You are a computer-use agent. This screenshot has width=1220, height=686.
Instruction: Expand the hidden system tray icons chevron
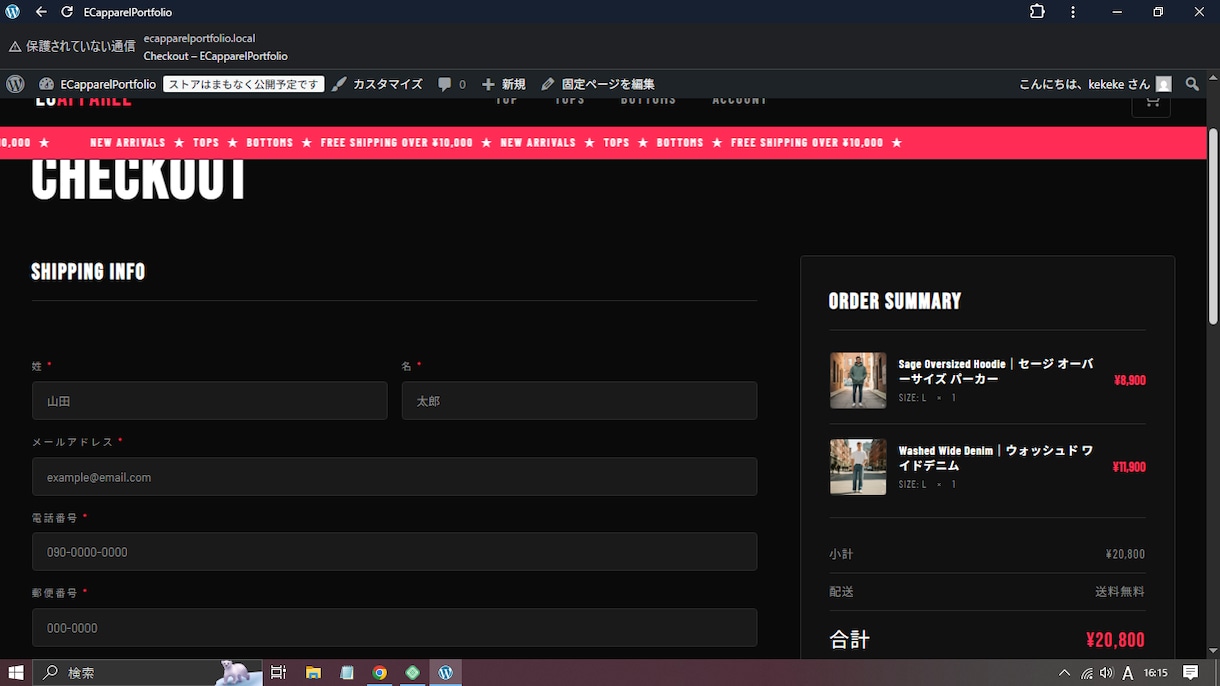pyautogui.click(x=1064, y=673)
